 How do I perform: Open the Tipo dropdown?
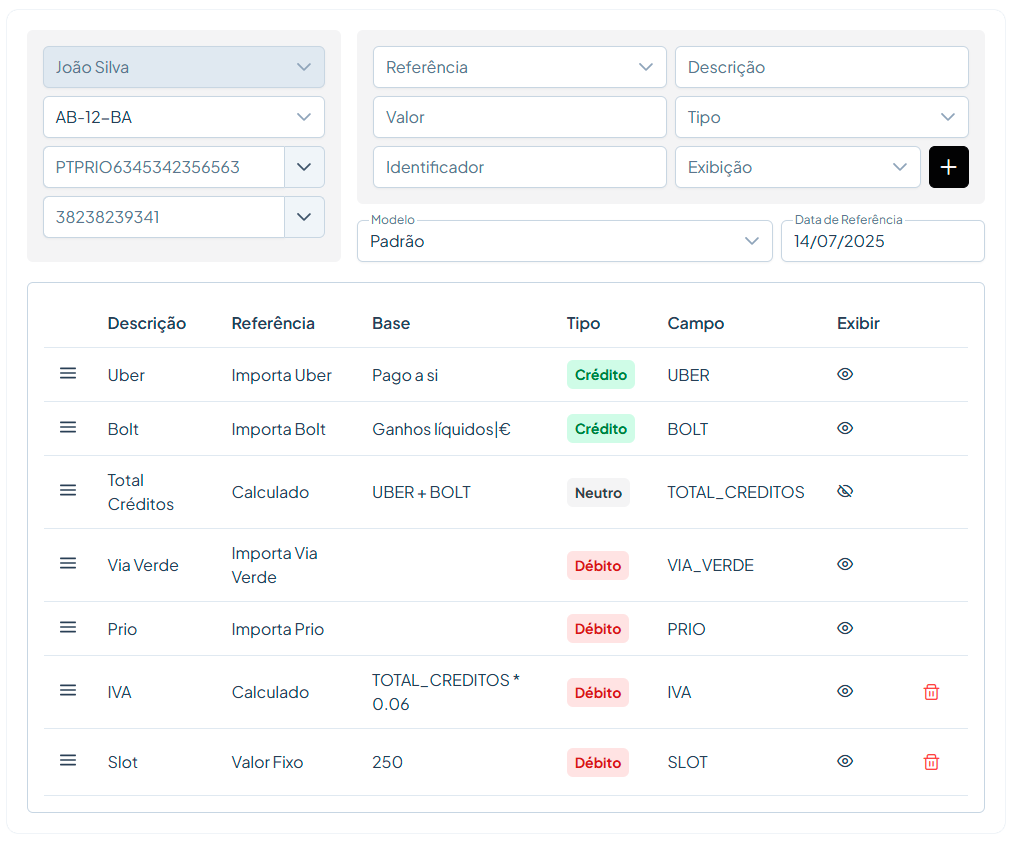coord(821,117)
